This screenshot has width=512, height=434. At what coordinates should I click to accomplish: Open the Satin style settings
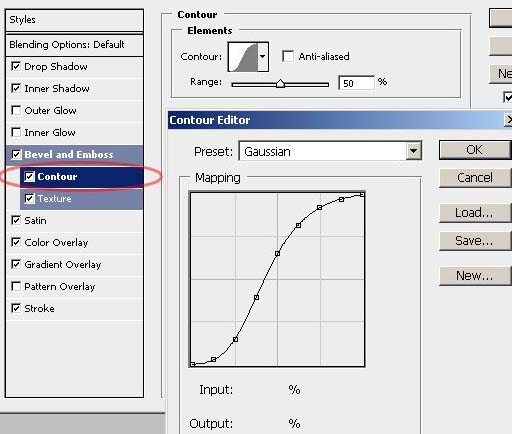pos(75,220)
